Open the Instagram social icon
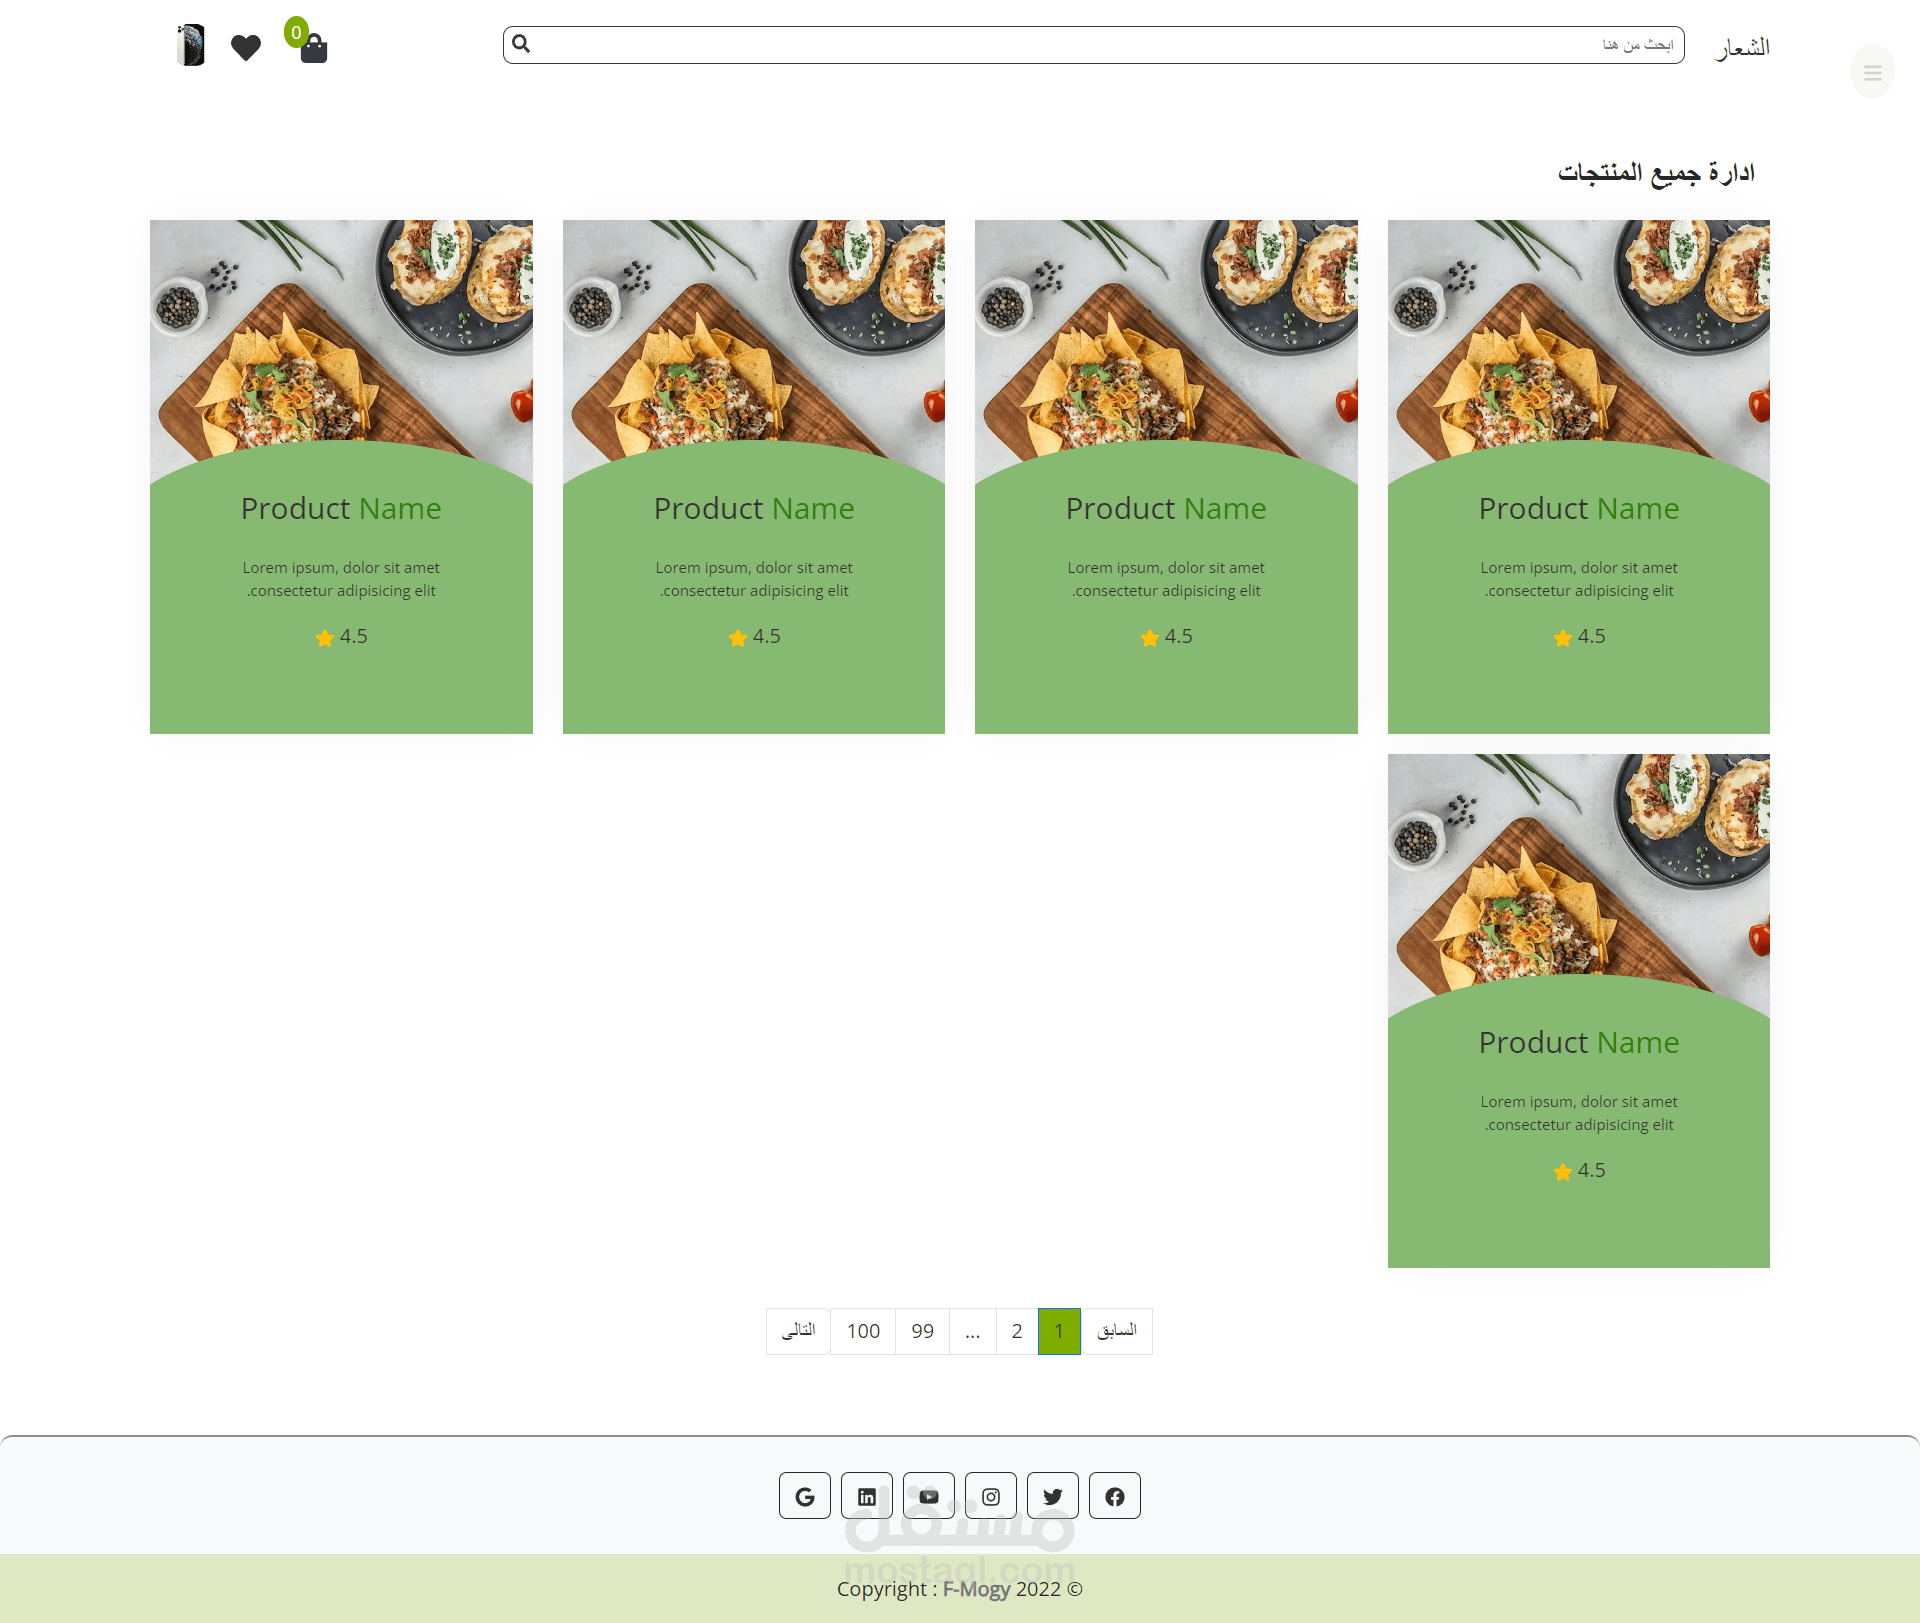 coord(990,1496)
